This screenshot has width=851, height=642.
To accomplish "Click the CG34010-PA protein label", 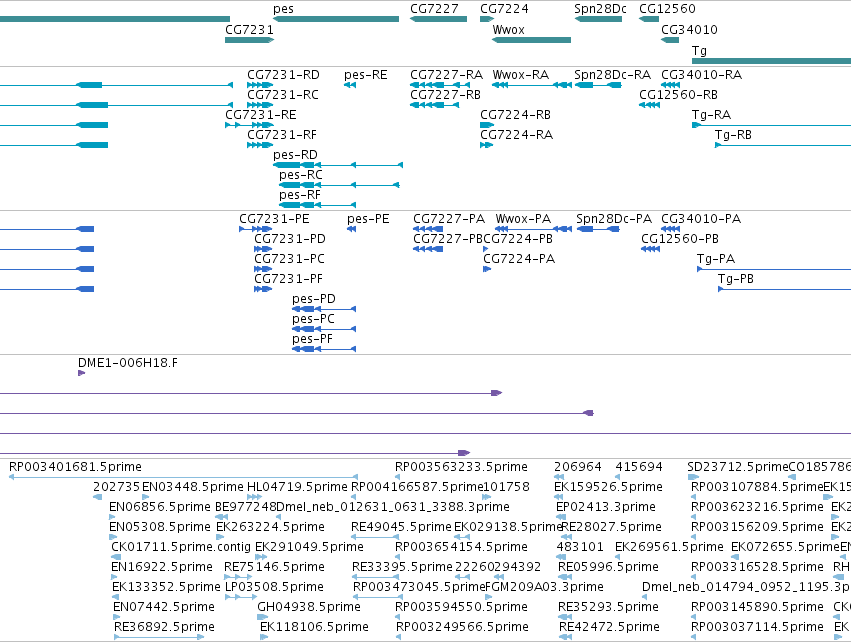I will [x=701, y=219].
